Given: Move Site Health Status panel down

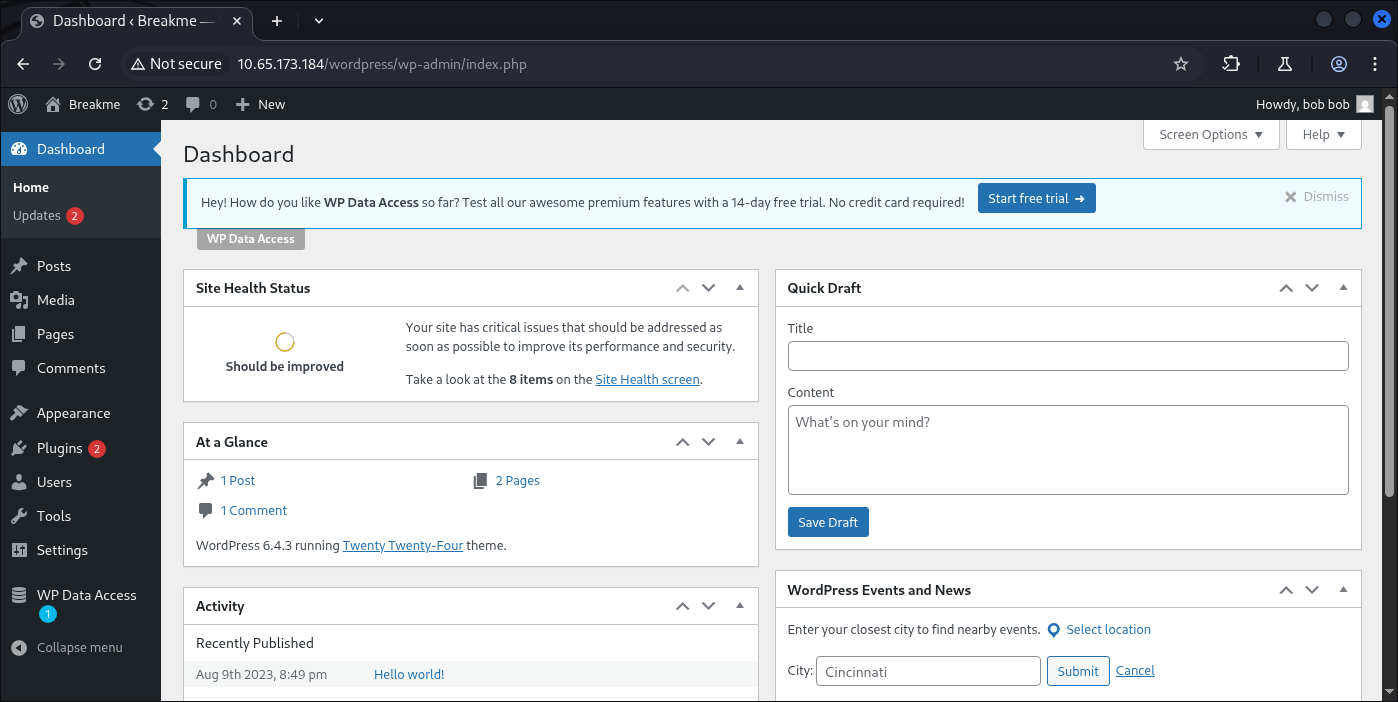Looking at the screenshot, I should point(709,288).
